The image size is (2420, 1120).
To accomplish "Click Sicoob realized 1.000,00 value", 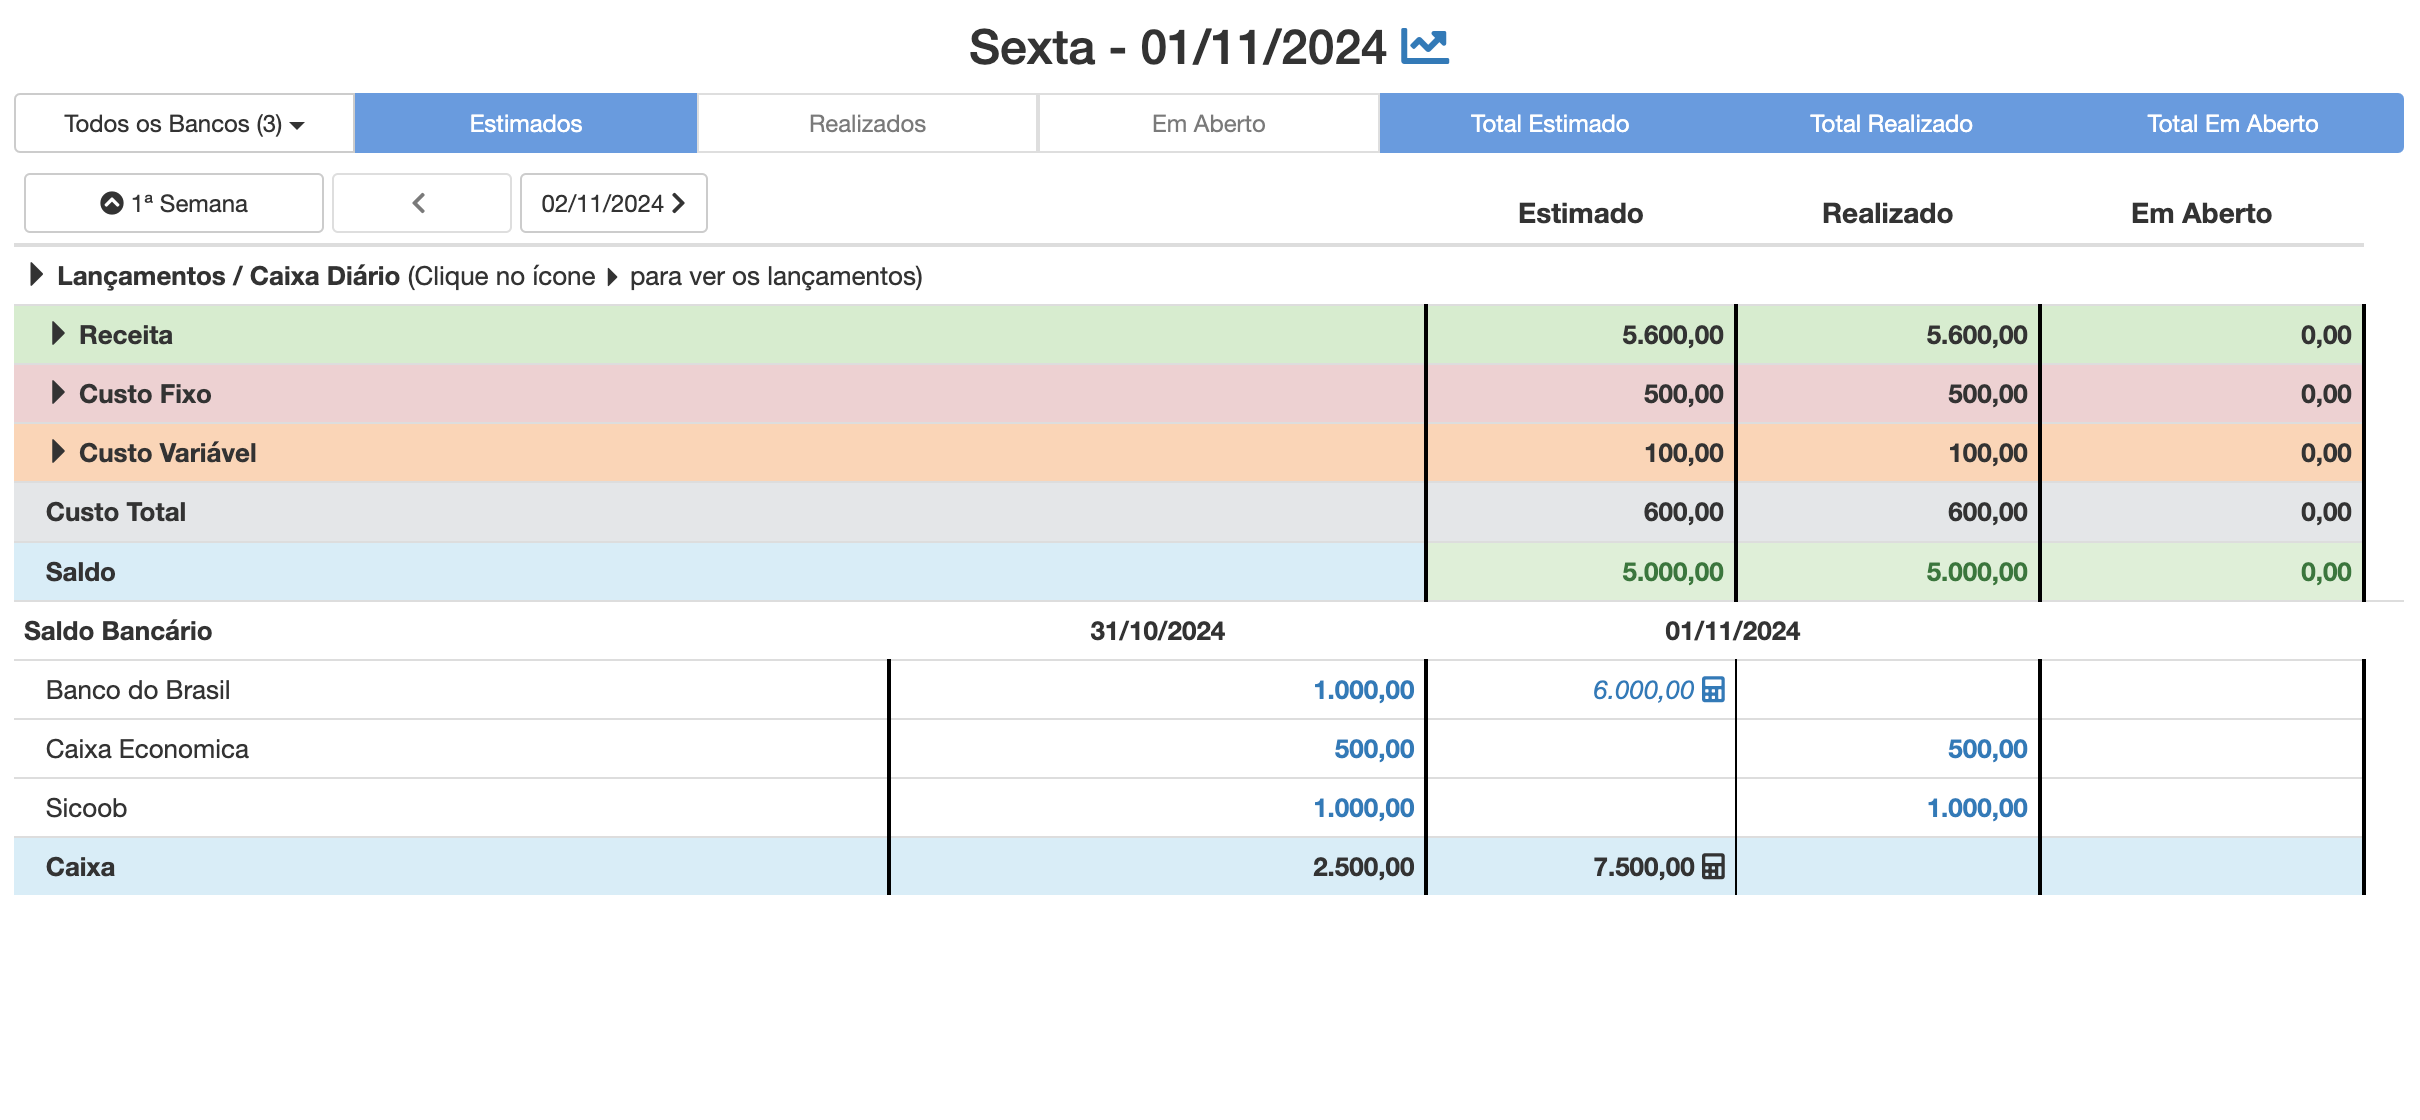I will click(1977, 808).
